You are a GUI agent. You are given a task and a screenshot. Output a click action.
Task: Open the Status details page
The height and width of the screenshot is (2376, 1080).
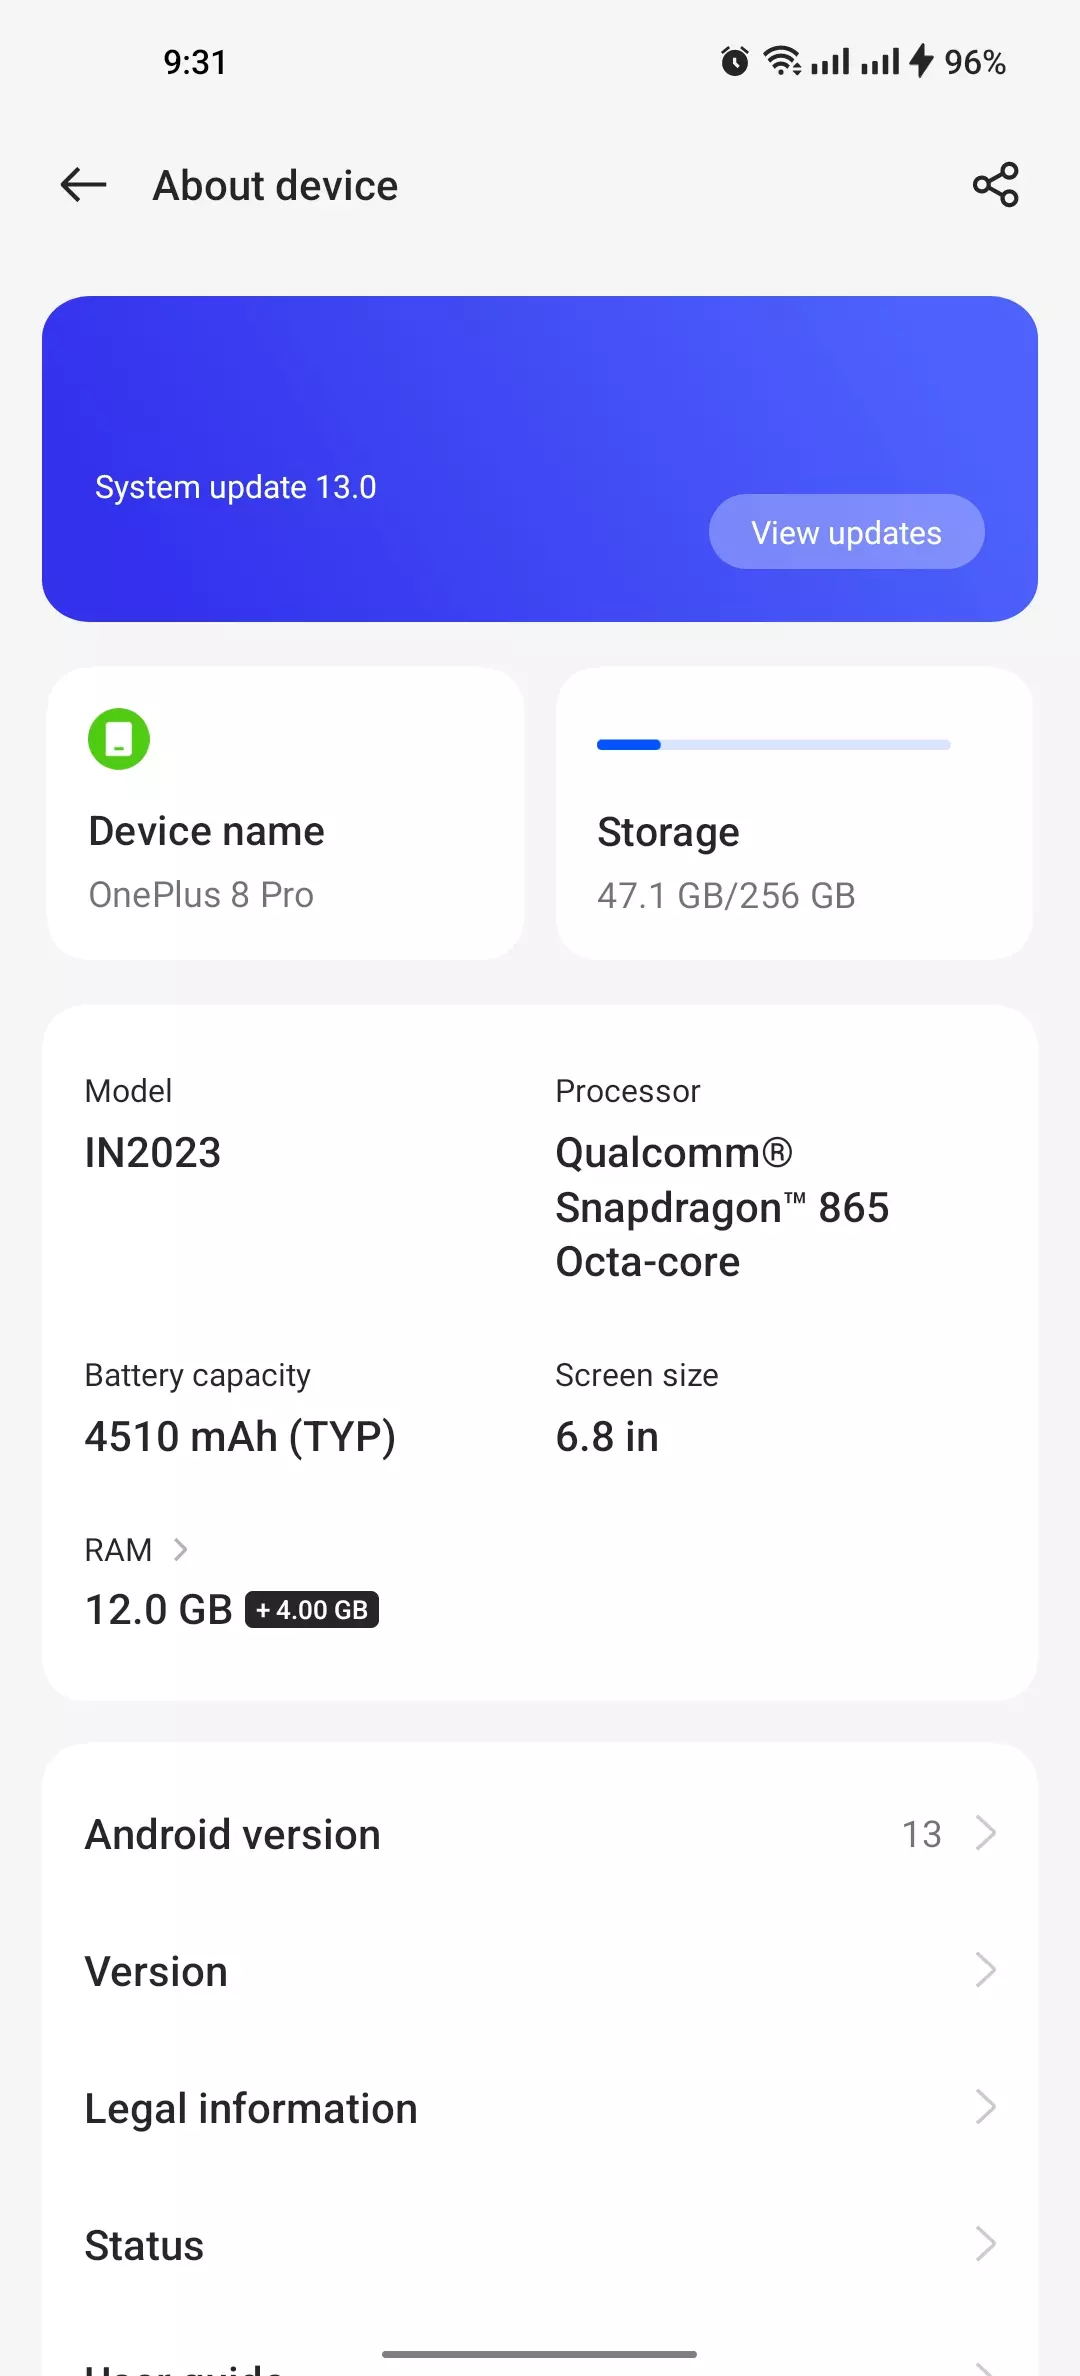[x=540, y=2245]
